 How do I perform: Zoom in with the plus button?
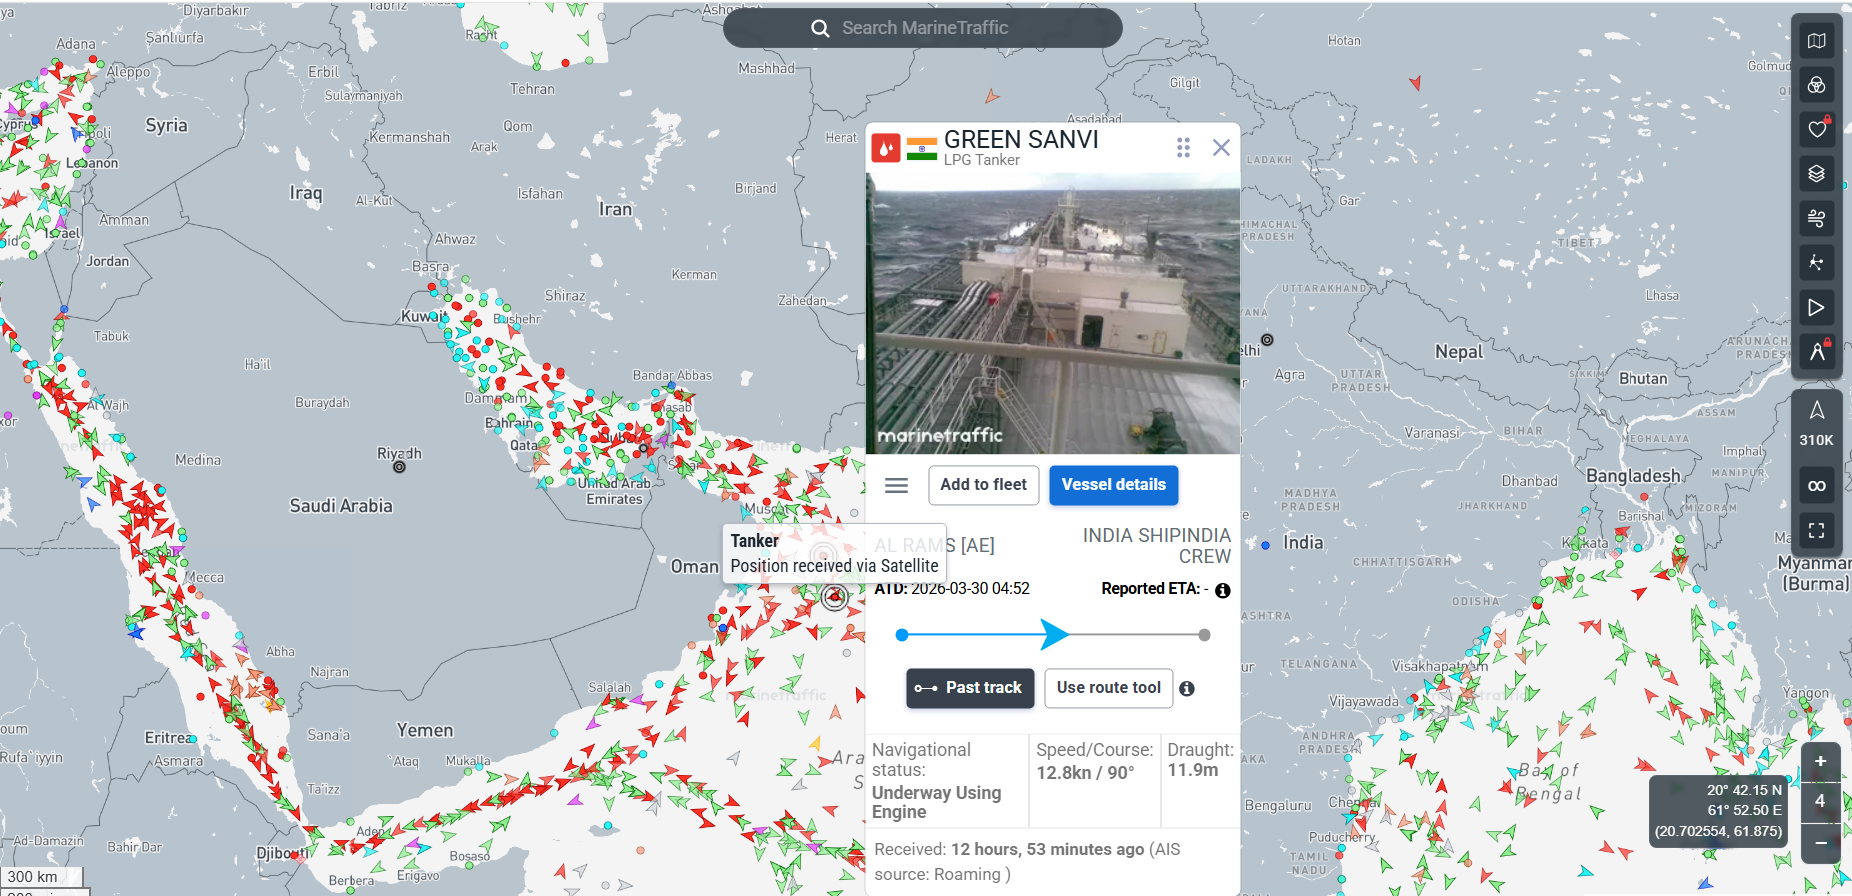point(1820,761)
